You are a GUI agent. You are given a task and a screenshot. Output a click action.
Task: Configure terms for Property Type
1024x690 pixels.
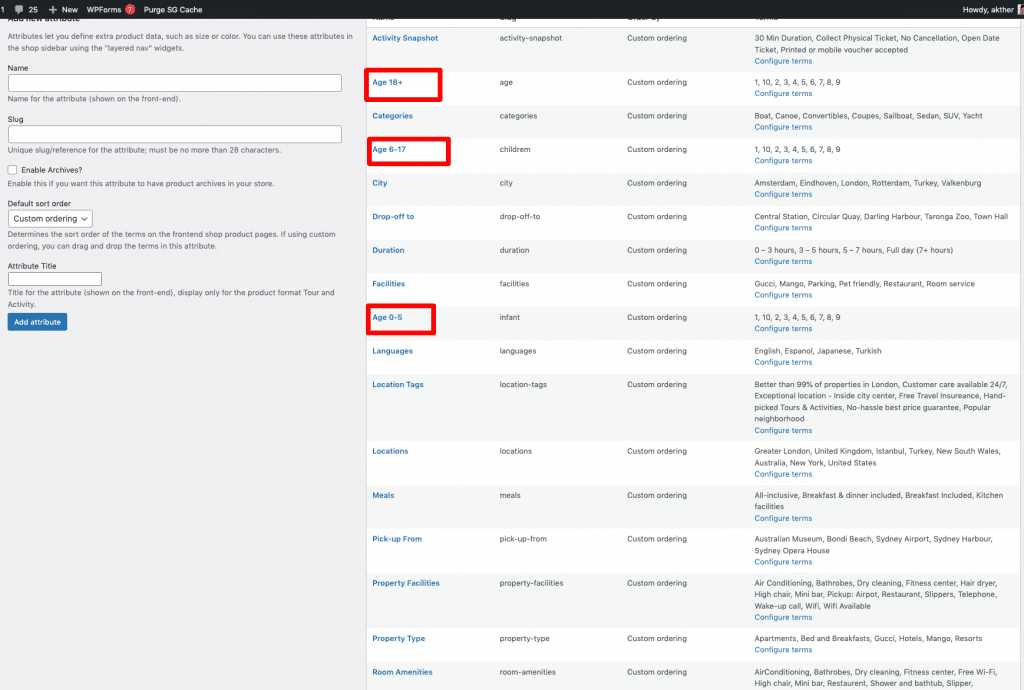coord(783,650)
